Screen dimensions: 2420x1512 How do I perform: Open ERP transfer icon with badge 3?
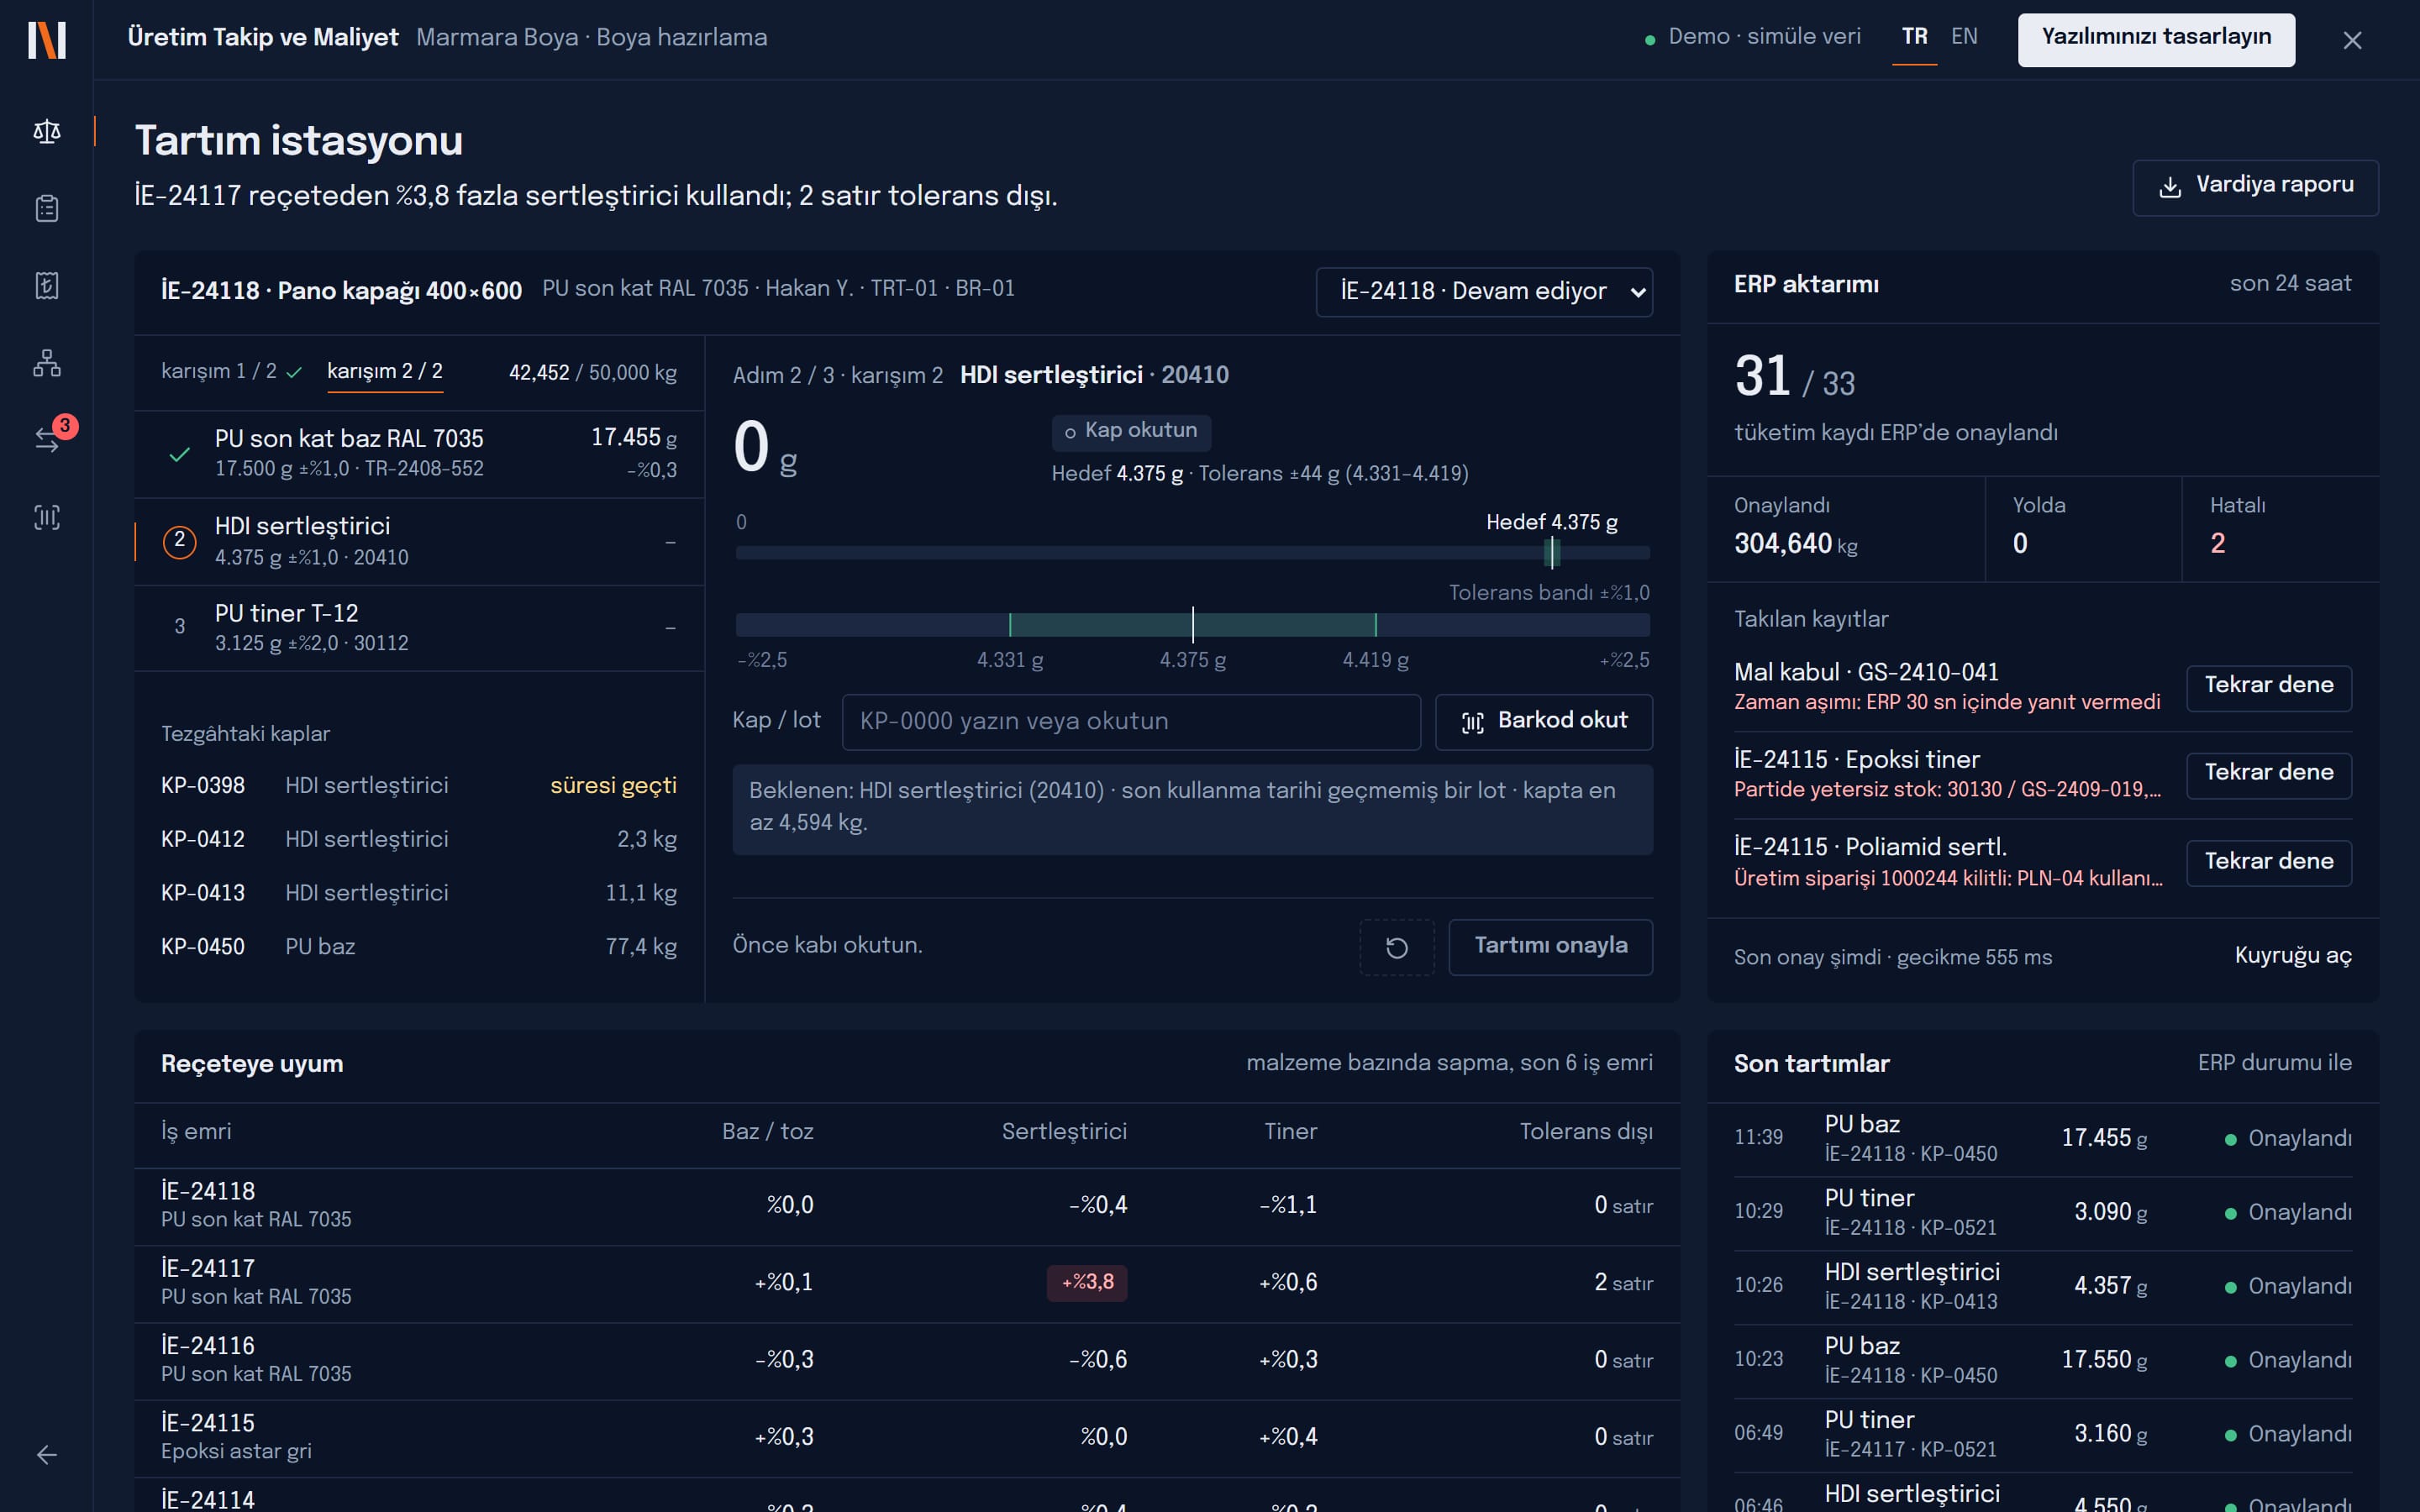click(47, 439)
